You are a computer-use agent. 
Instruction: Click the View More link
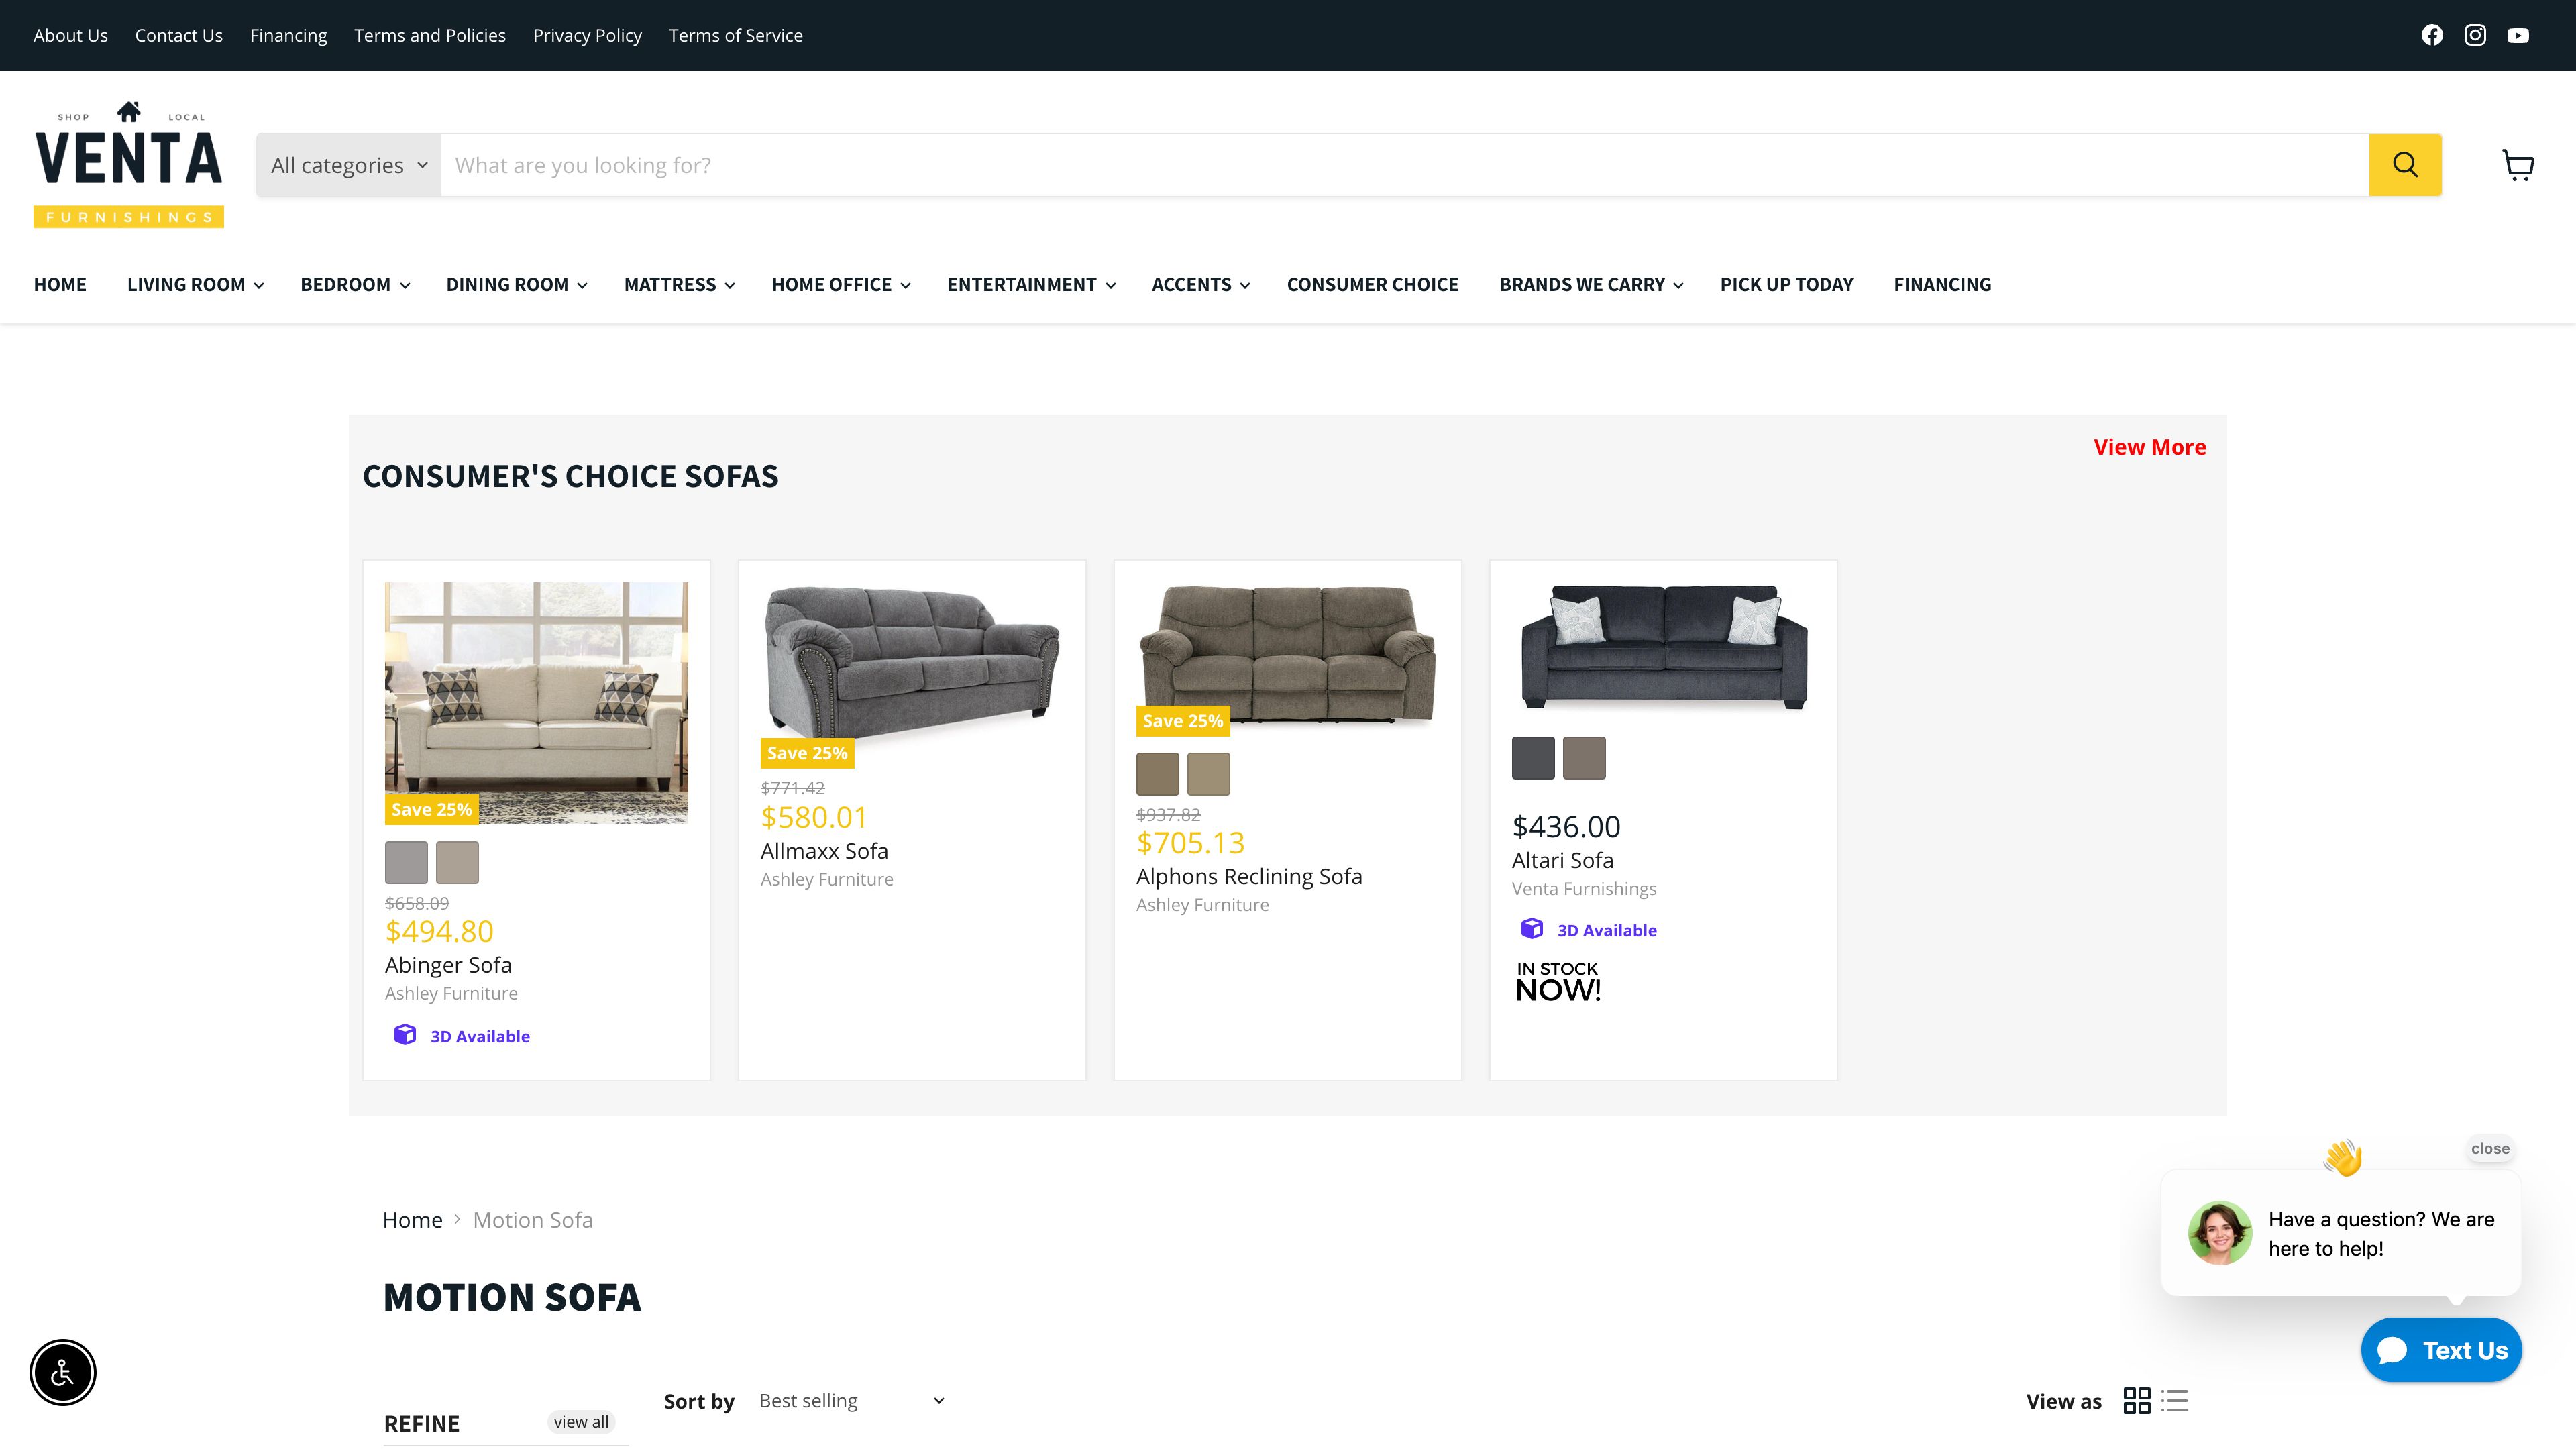(2149, 447)
